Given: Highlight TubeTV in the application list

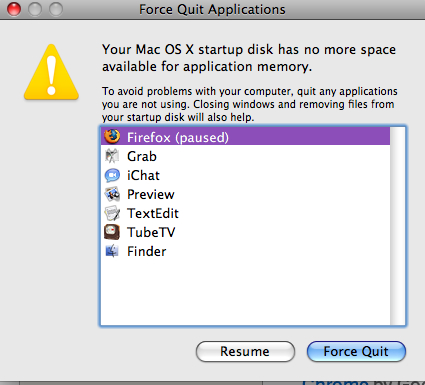Looking at the screenshot, I should tap(245, 232).
